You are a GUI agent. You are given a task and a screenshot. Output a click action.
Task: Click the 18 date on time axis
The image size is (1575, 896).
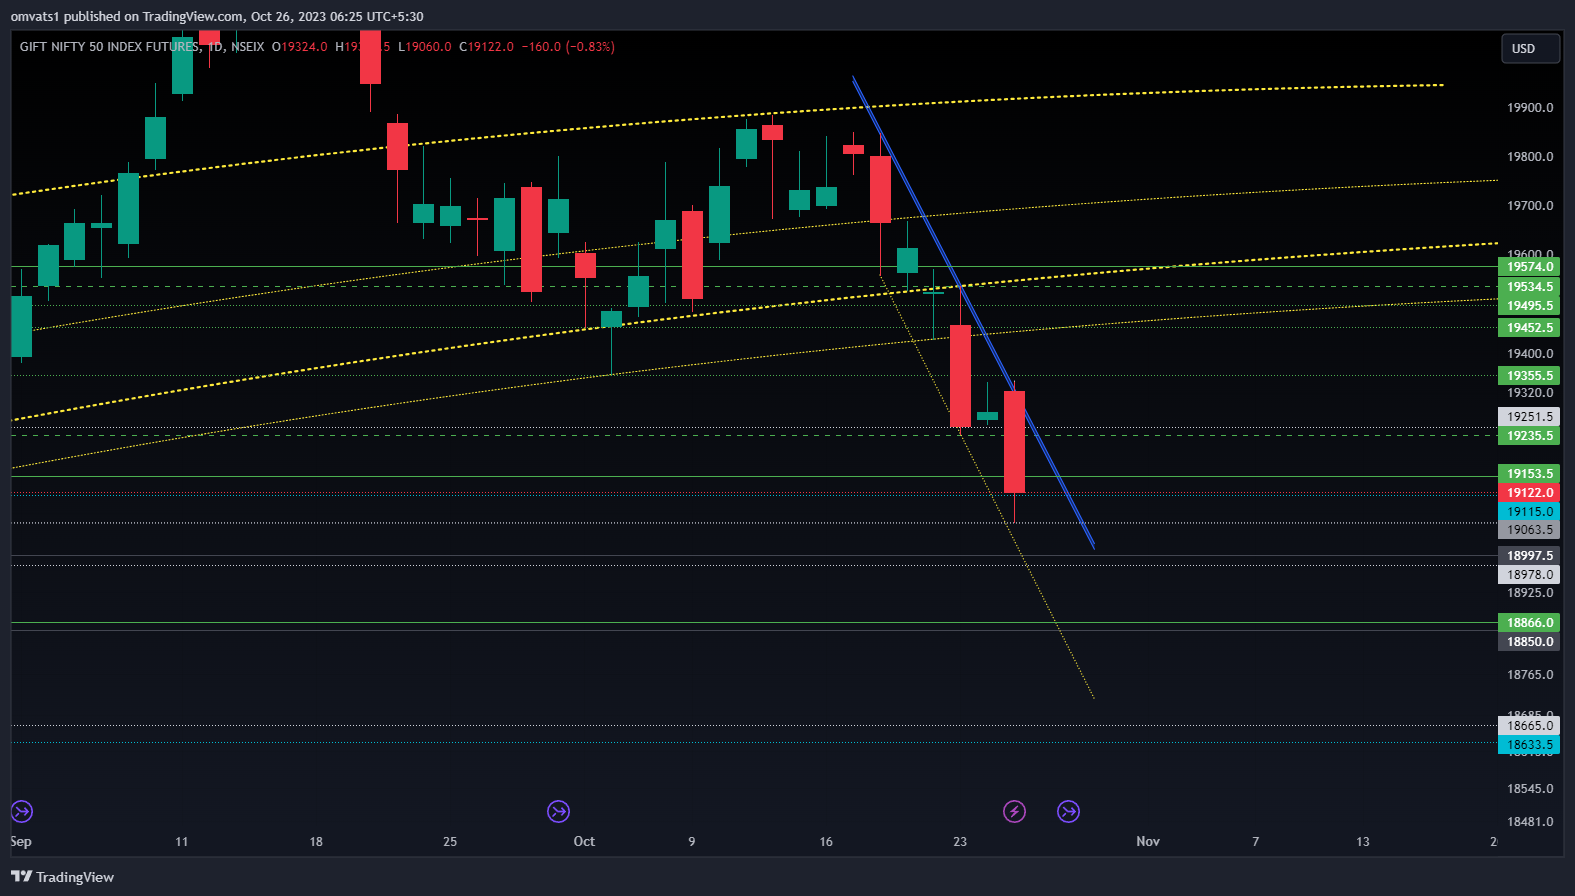316,841
